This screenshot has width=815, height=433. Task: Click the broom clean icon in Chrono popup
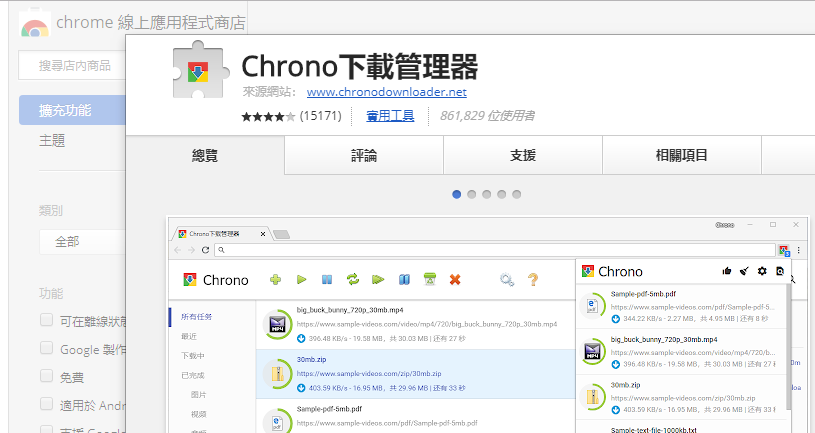click(744, 271)
